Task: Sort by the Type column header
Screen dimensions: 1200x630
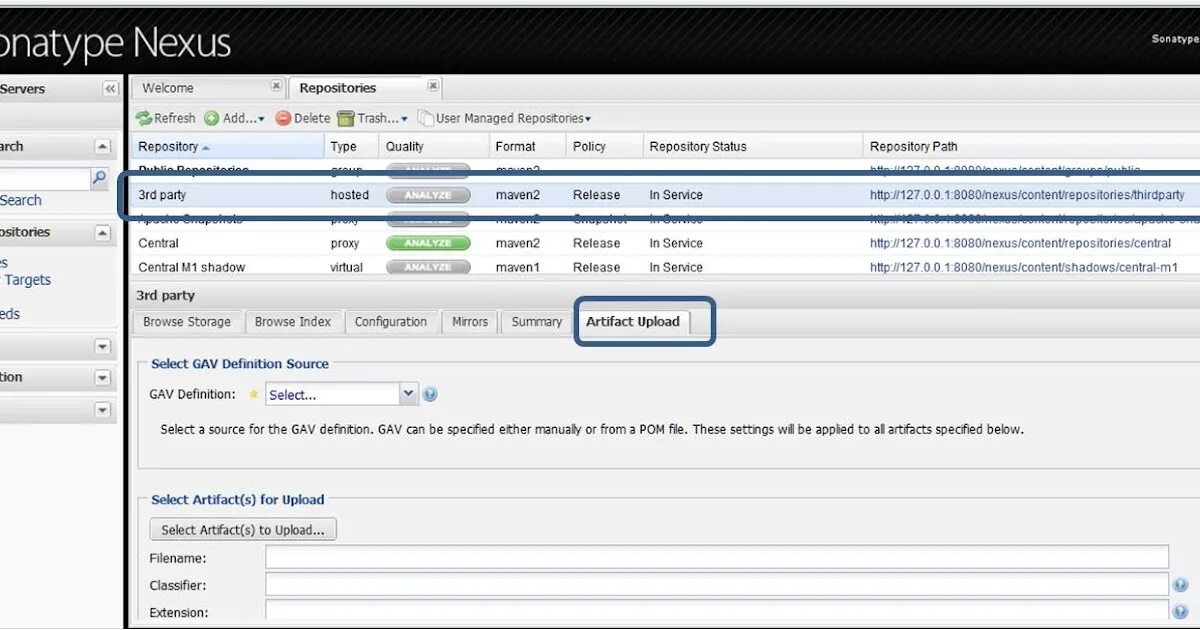Action: coord(352,146)
